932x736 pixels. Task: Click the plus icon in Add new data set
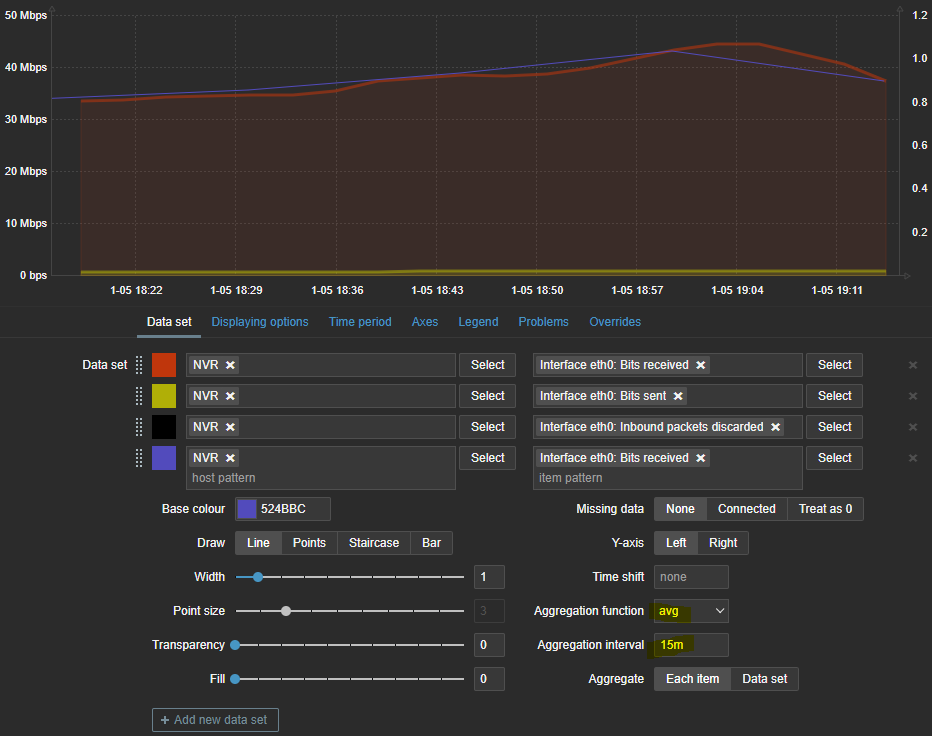165,720
